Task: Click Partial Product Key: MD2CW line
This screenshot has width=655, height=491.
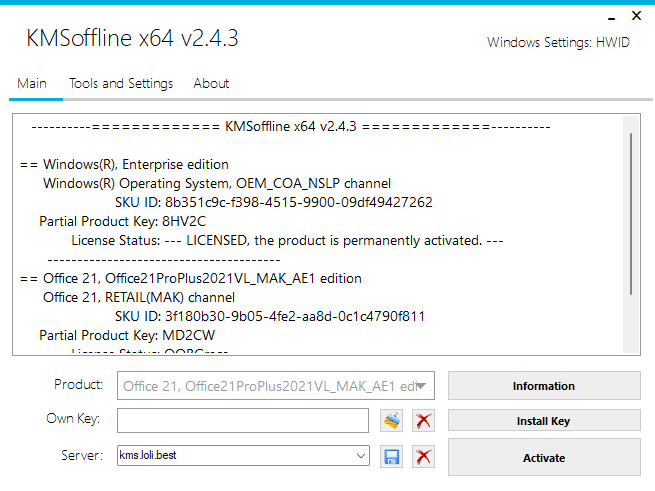Action: pyautogui.click(x=127, y=336)
